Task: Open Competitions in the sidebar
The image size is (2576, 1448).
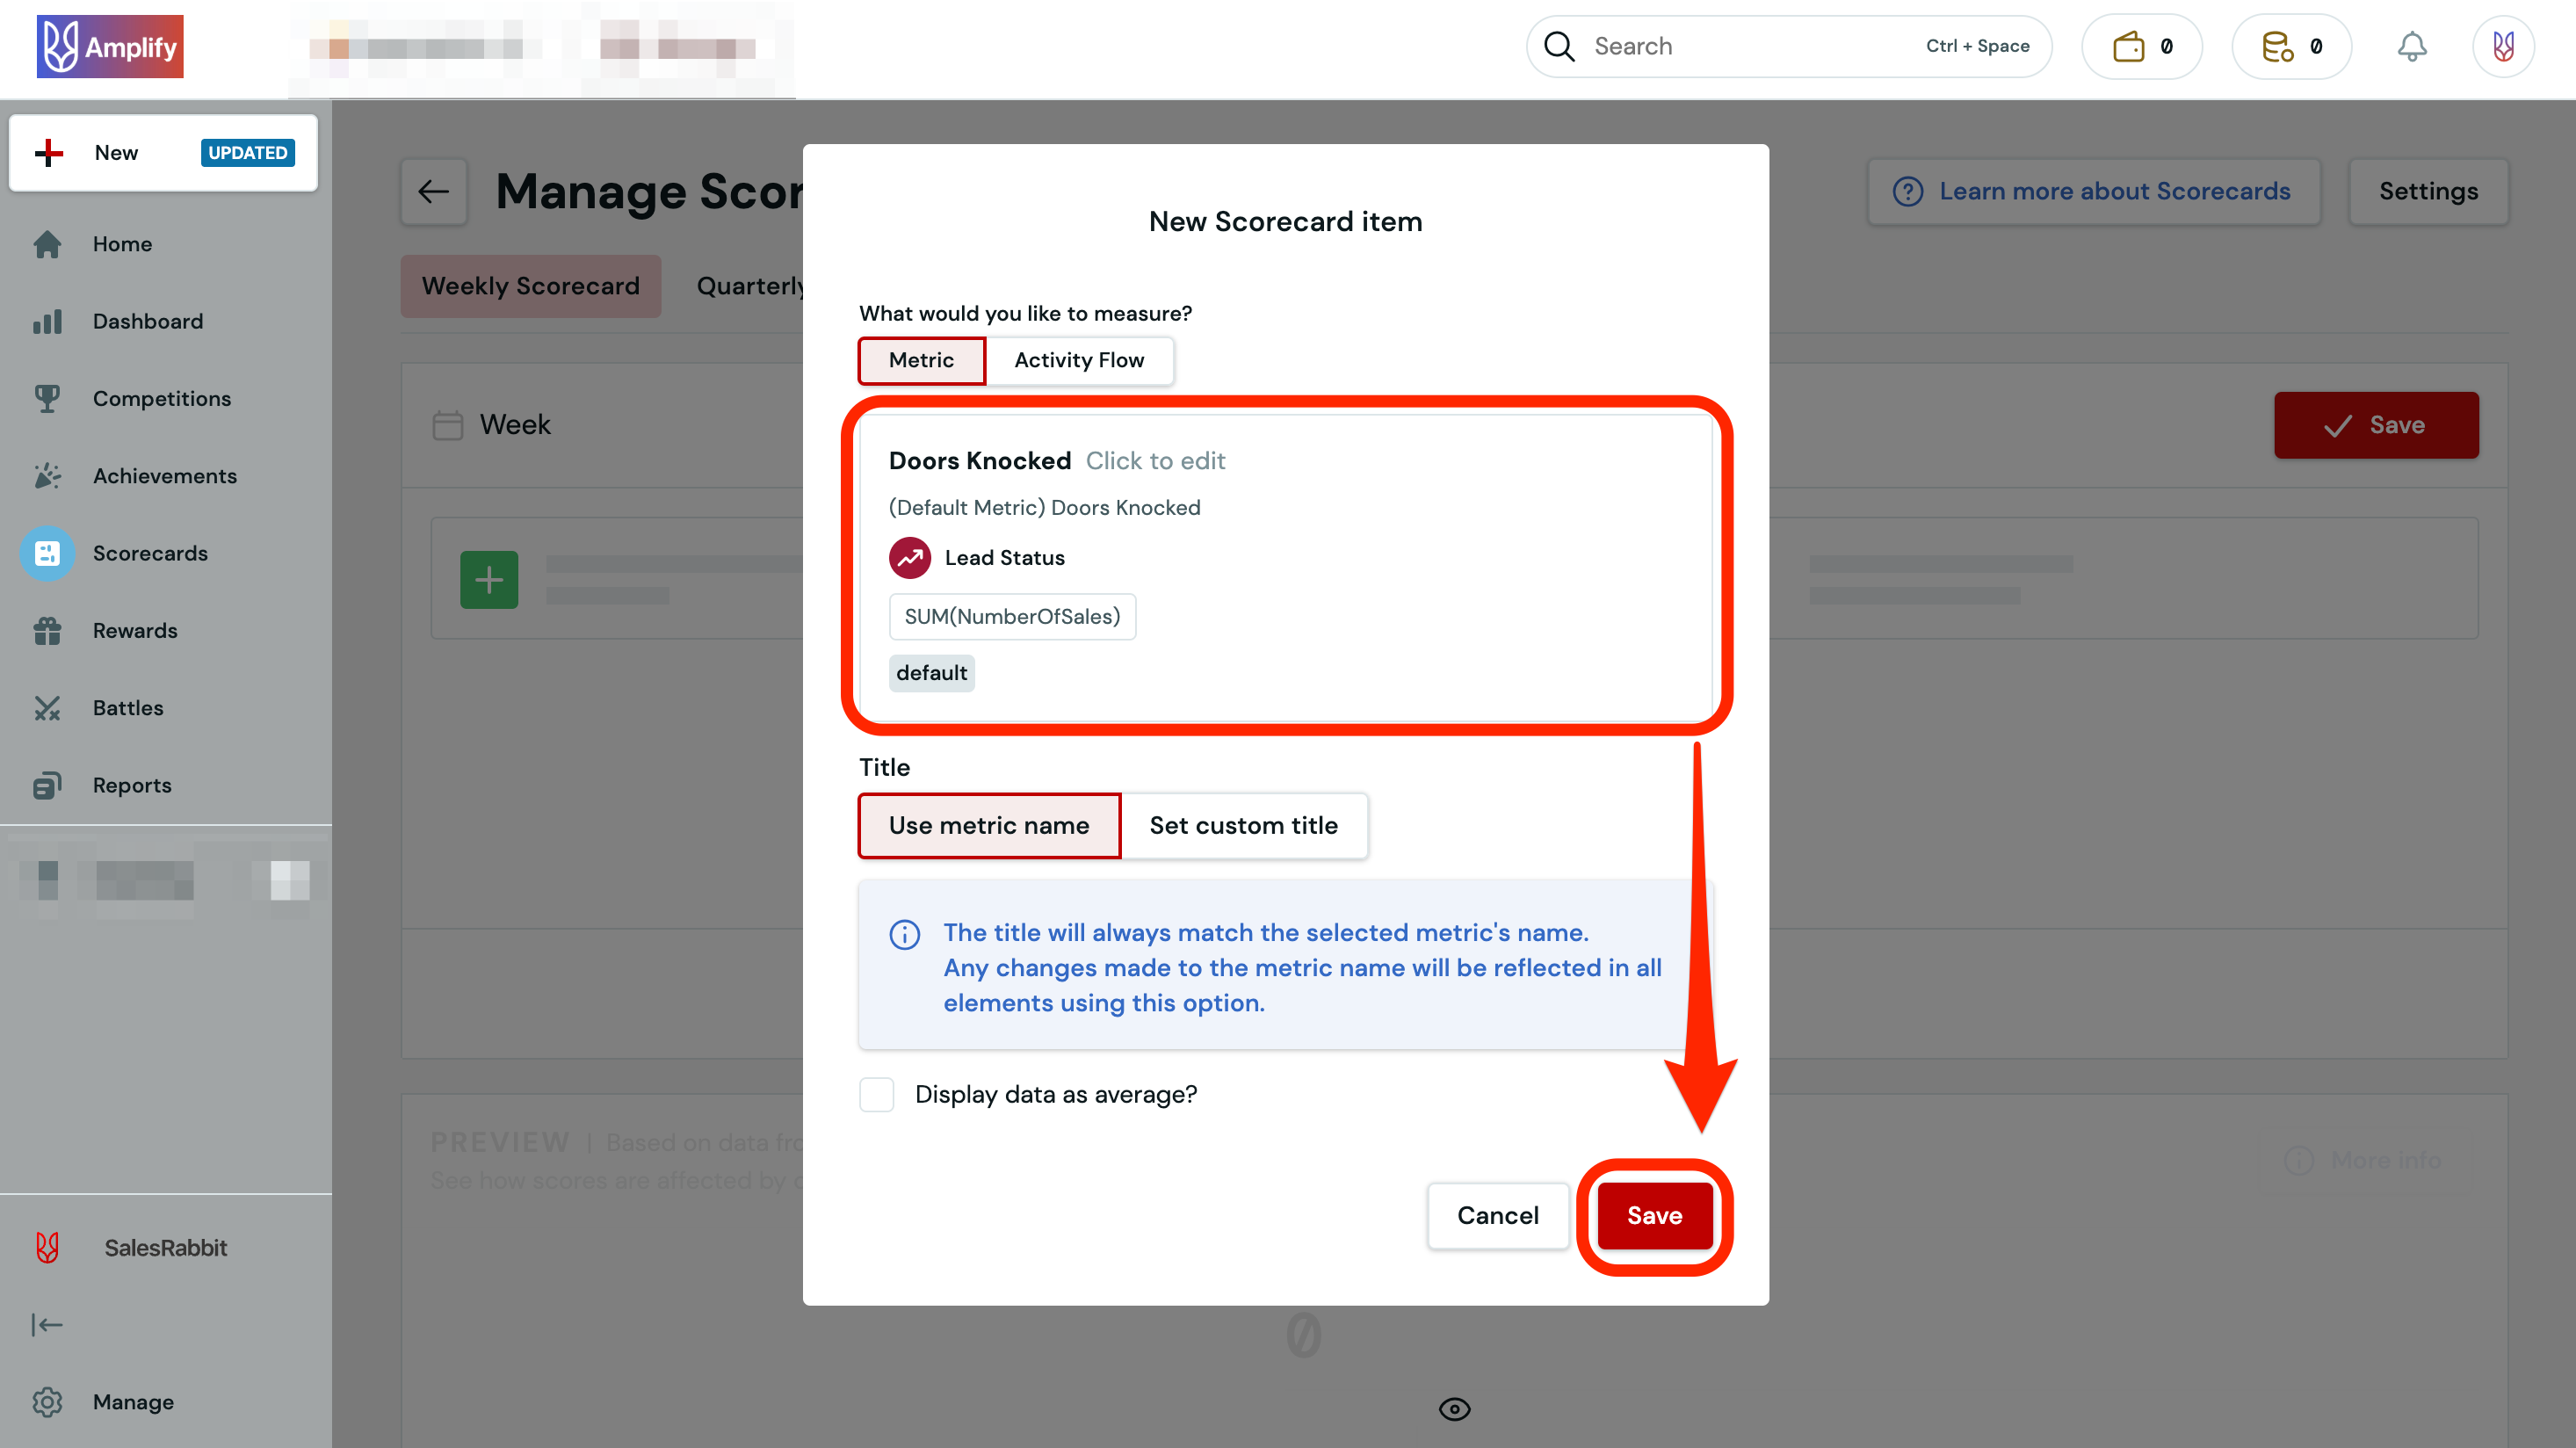Action: pyautogui.click(x=161, y=398)
